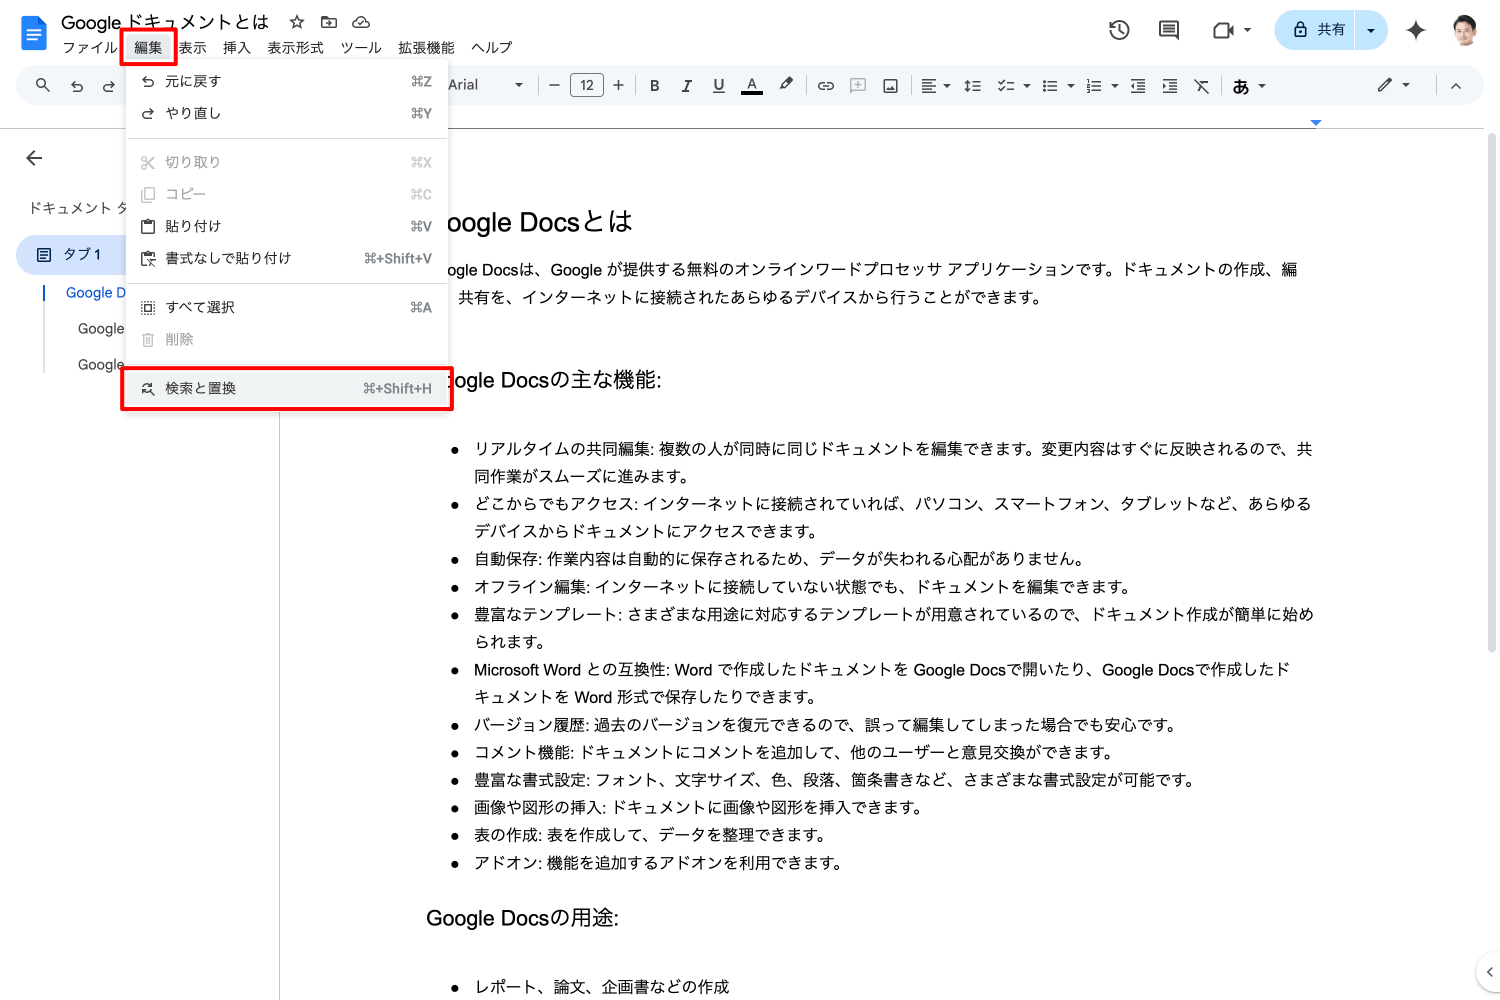Click the toolbar redo arrow

pyautogui.click(x=108, y=86)
